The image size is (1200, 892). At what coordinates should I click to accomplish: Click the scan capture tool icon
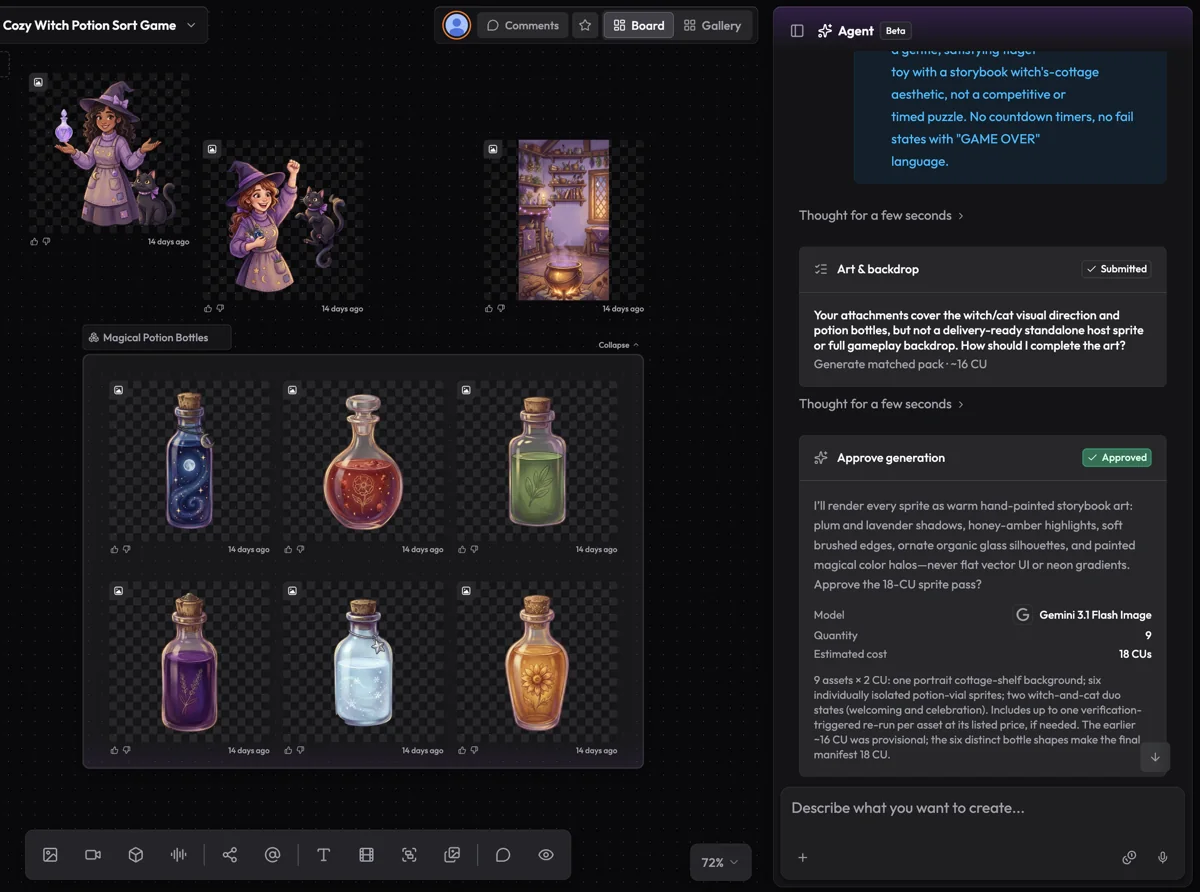[409, 855]
